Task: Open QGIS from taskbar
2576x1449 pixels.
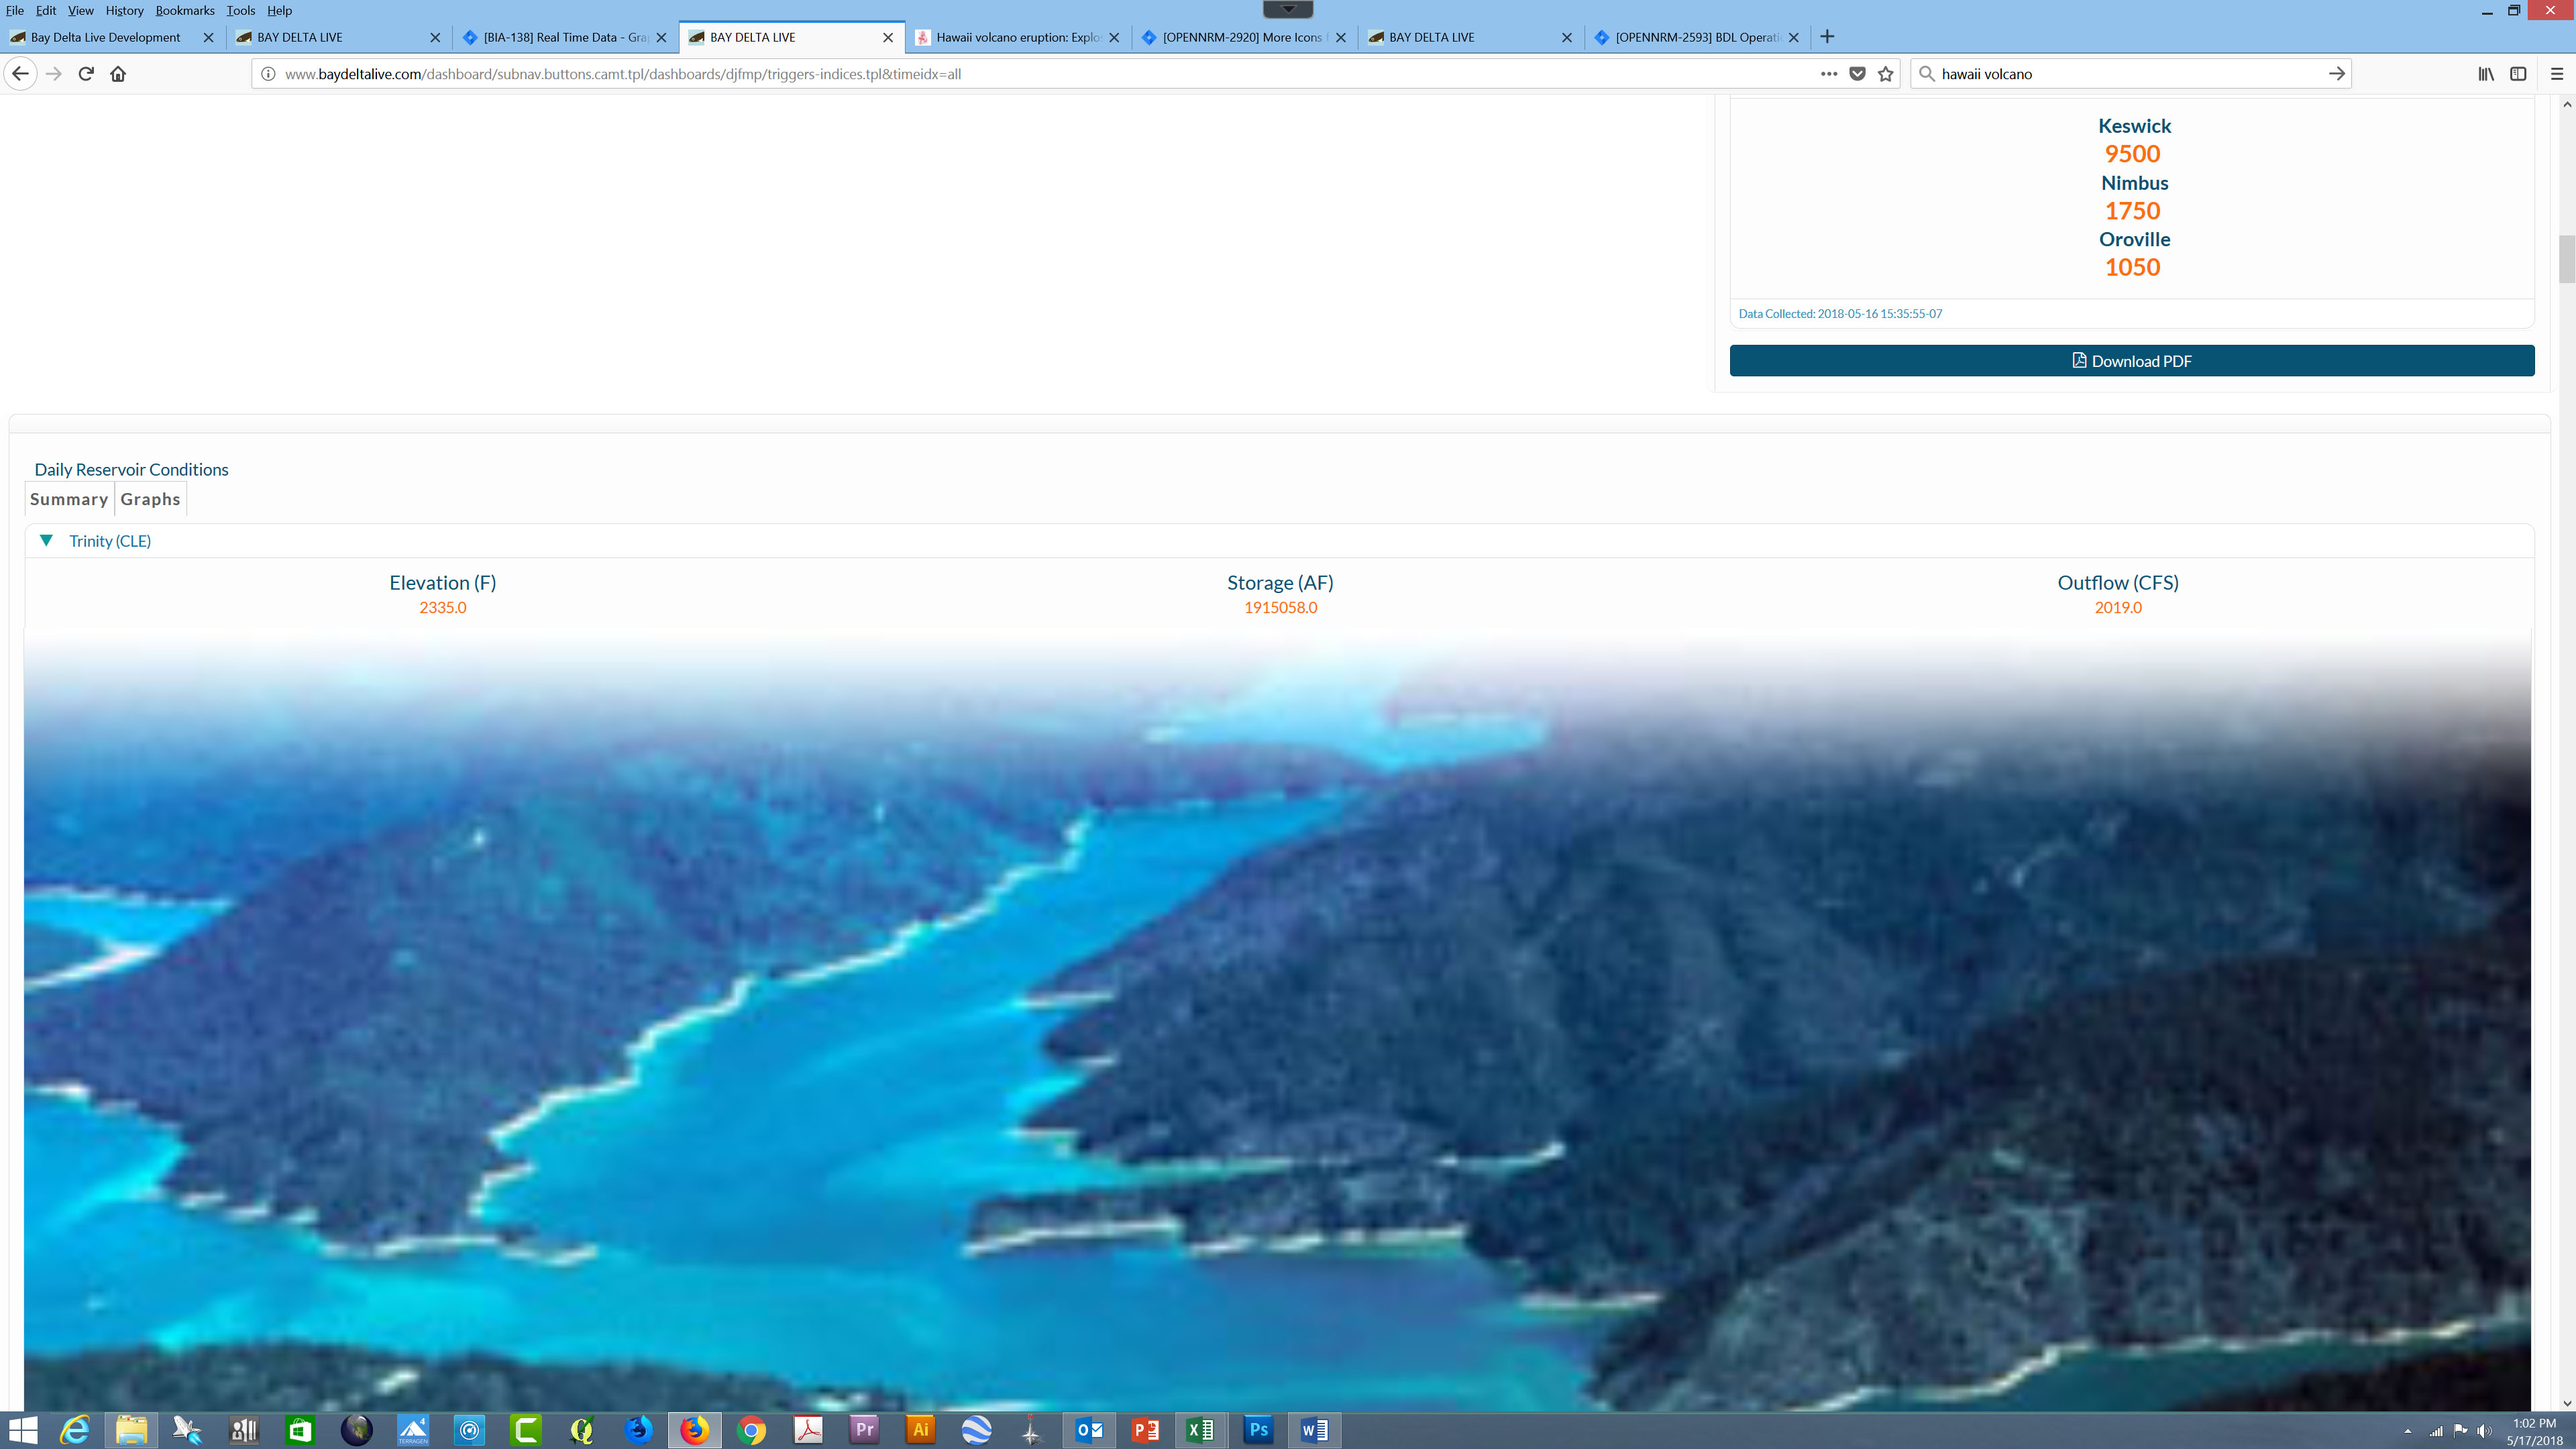Action: pos(582,1430)
